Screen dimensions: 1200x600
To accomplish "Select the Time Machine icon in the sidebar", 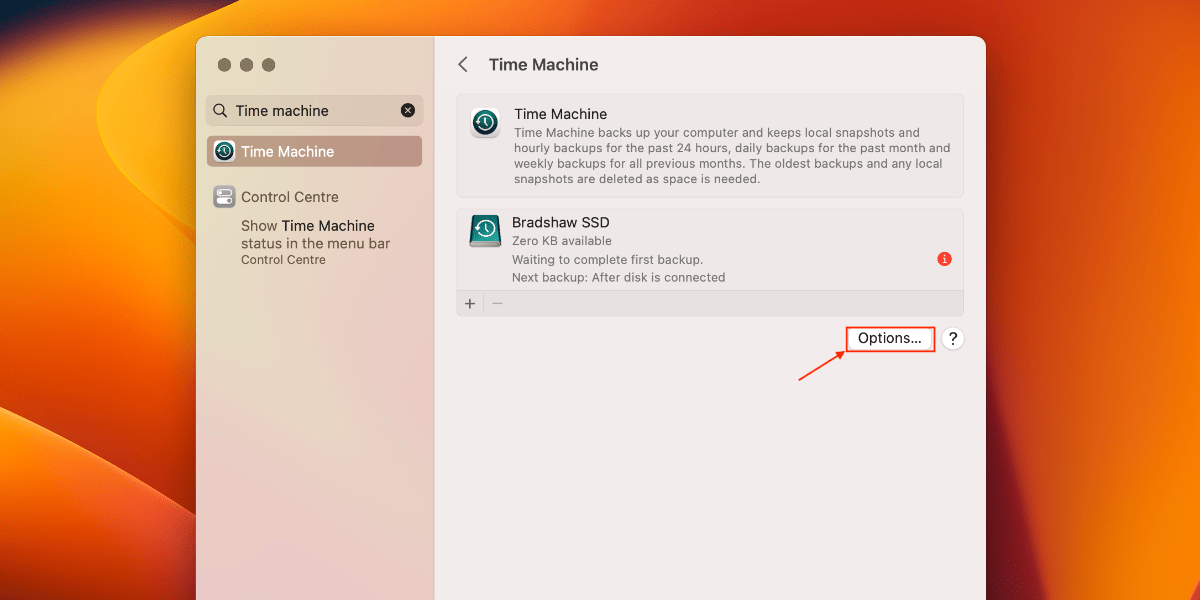I will tap(222, 150).
